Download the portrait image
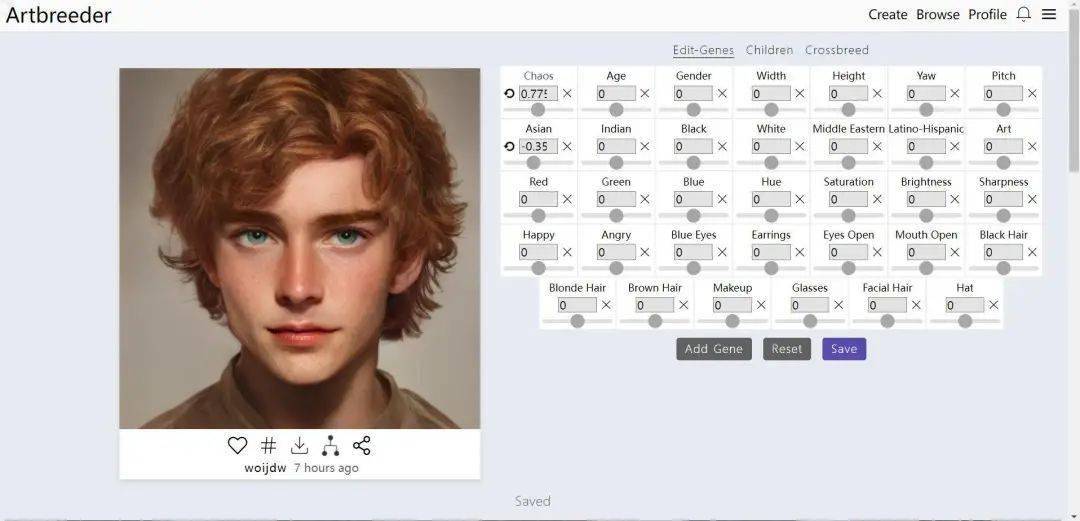The height and width of the screenshot is (521, 1080). point(299,446)
